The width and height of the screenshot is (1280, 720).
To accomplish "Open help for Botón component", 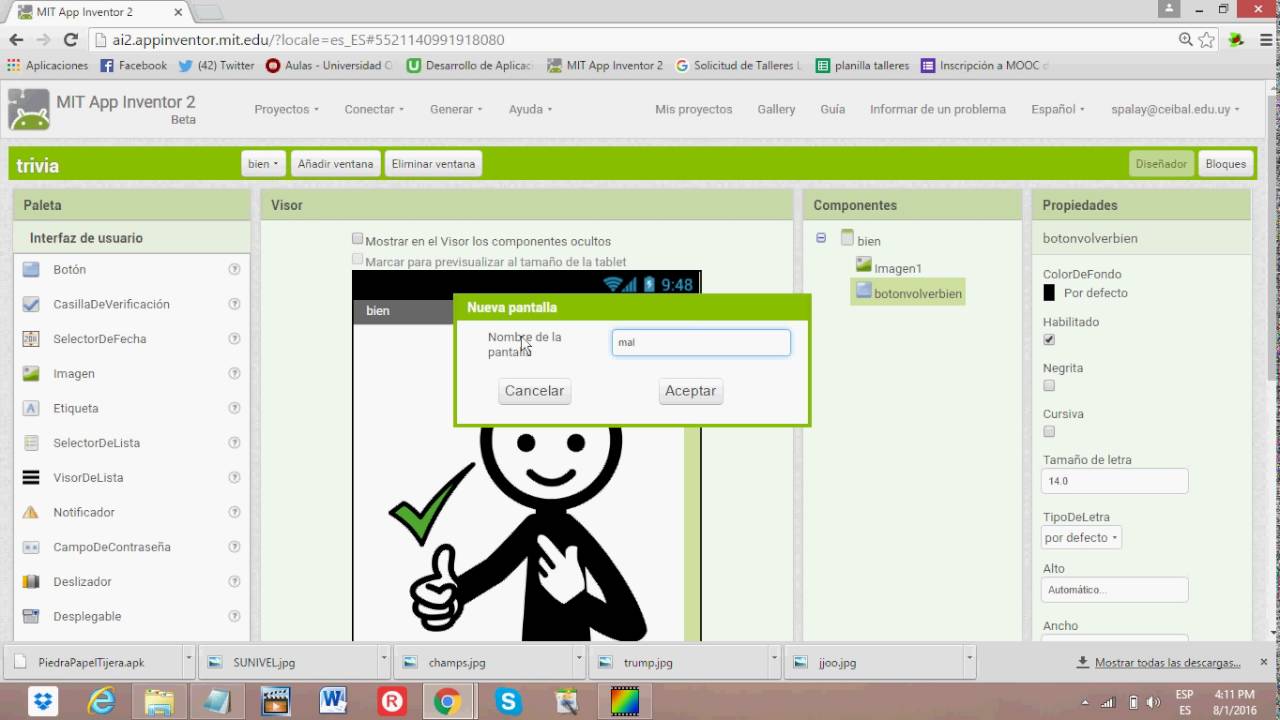I will click(234, 269).
